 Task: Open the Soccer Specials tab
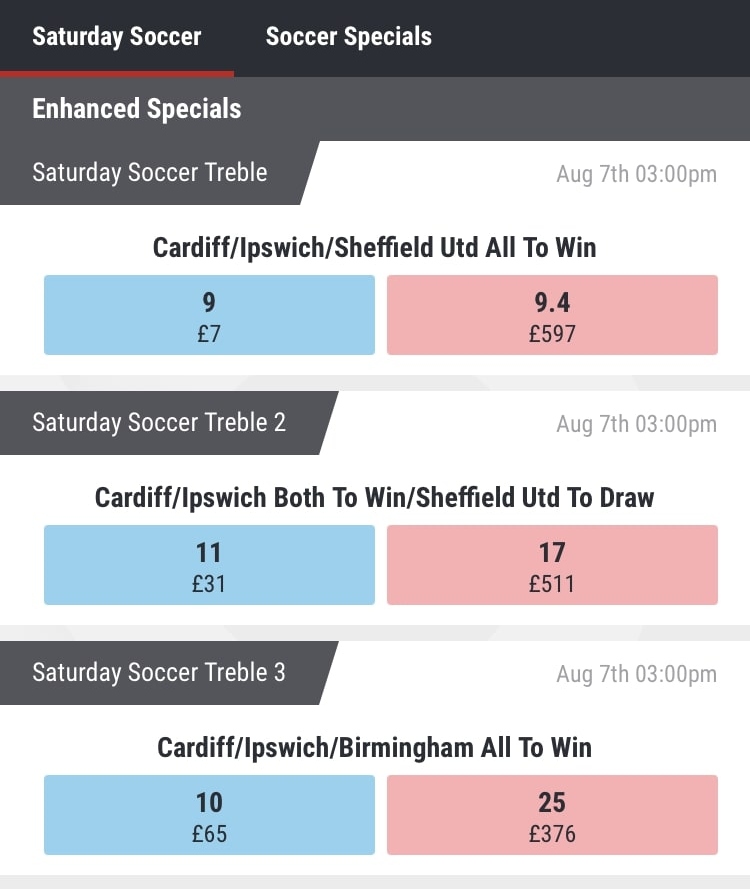click(349, 37)
